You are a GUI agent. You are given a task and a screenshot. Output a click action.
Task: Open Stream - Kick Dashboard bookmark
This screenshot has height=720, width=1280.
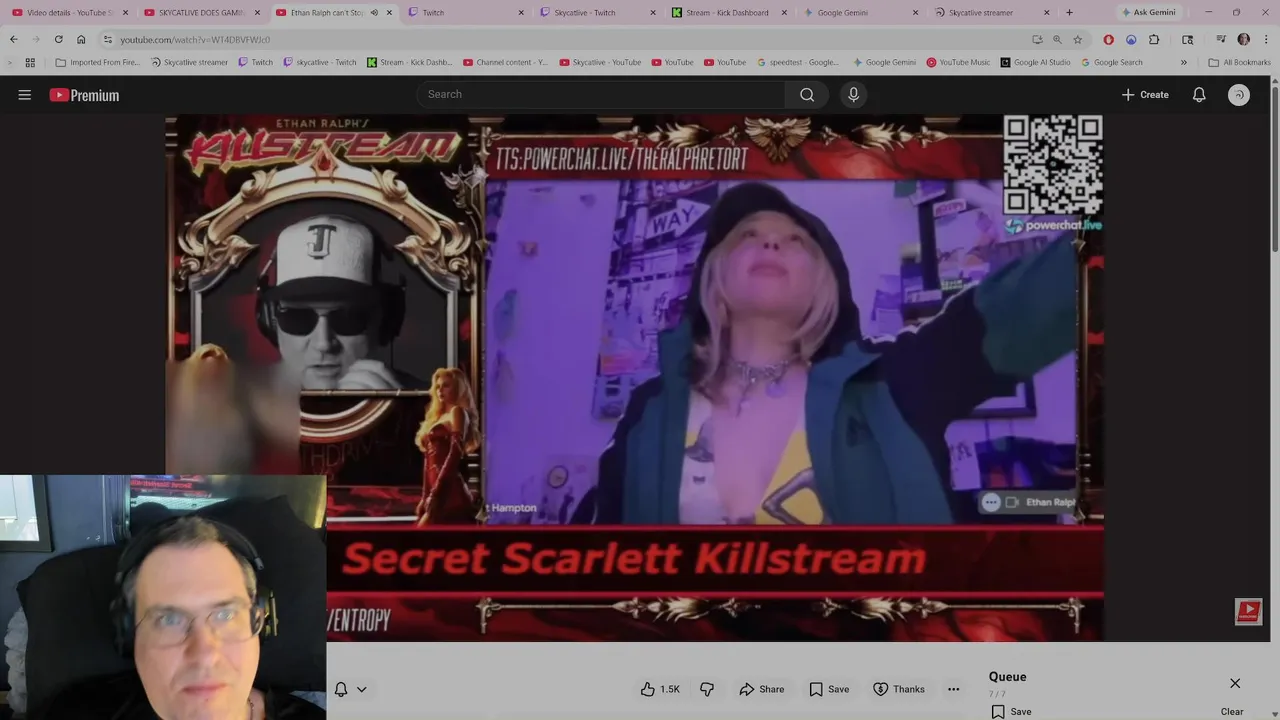tap(410, 62)
